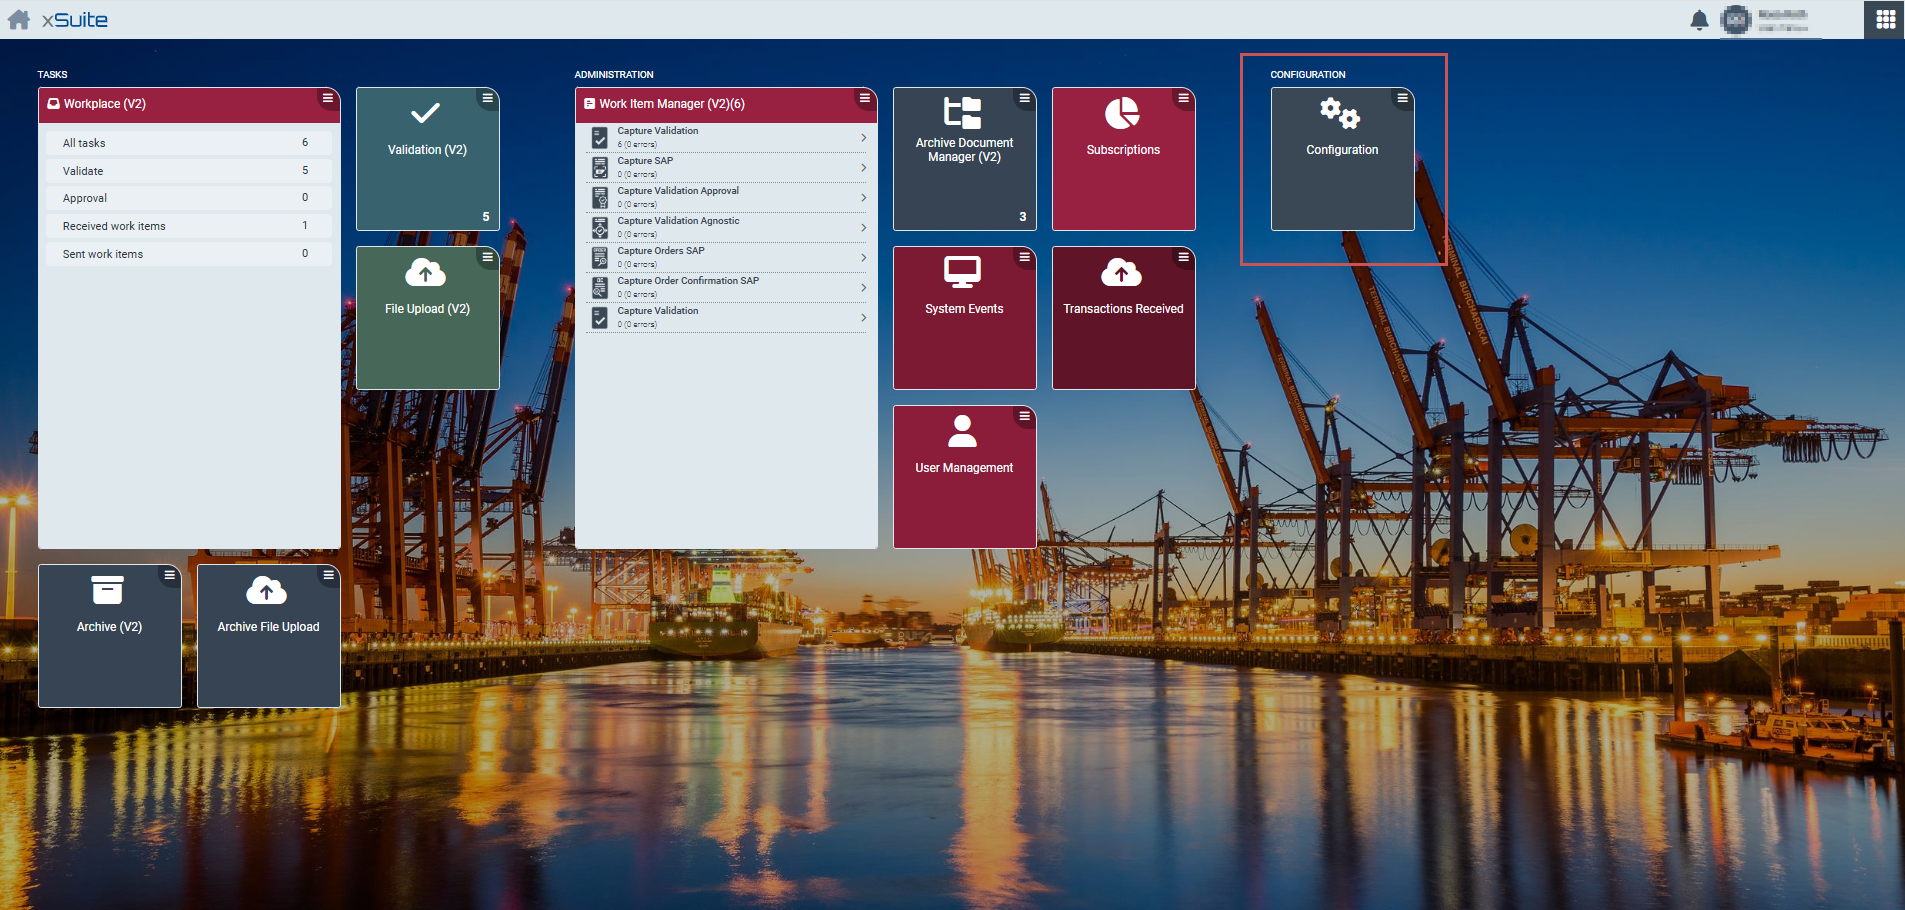This screenshot has width=1905, height=910.
Task: Select All tasks in Workplace
Action: coord(185,143)
